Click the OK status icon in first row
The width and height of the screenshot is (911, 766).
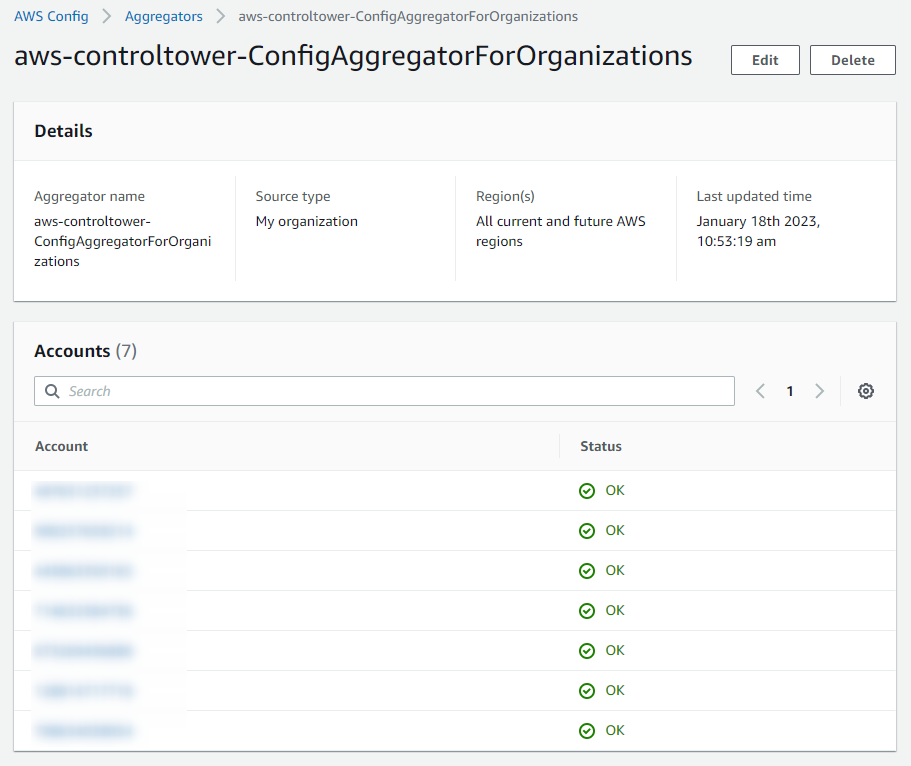587,491
